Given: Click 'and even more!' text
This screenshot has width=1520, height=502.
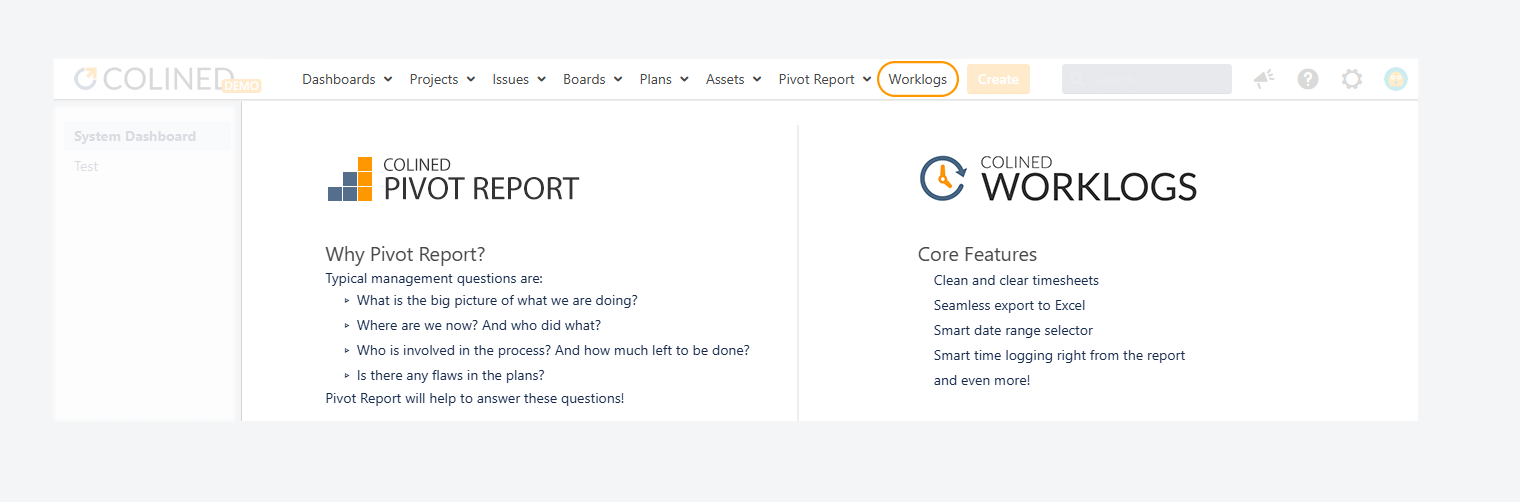Looking at the screenshot, I should point(982,380).
